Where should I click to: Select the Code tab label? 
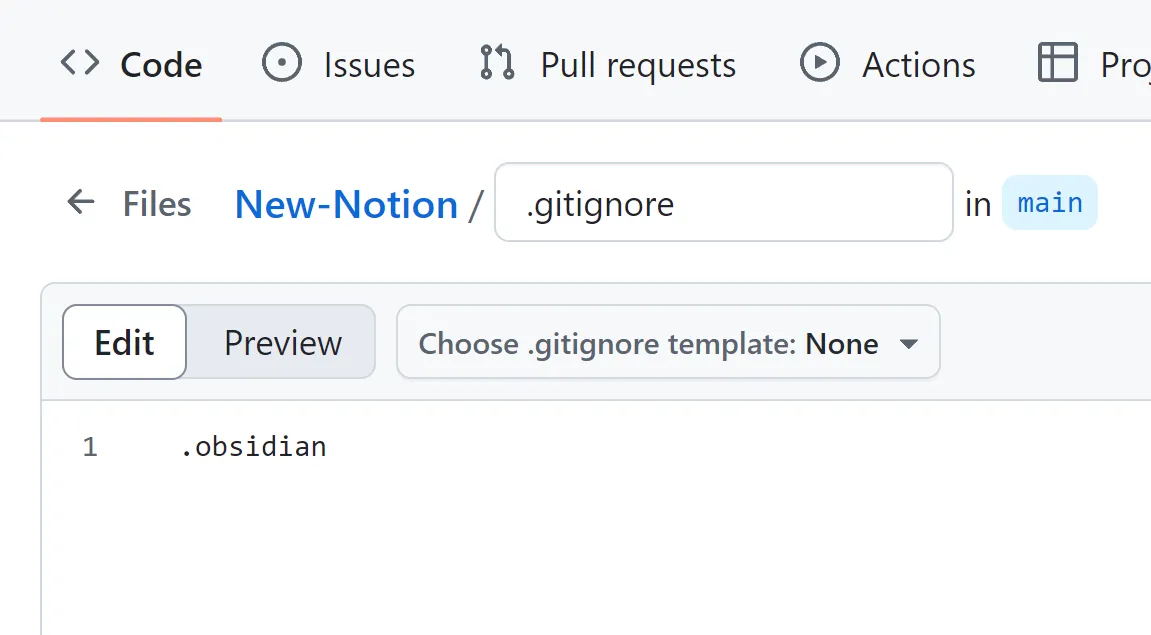(161, 65)
